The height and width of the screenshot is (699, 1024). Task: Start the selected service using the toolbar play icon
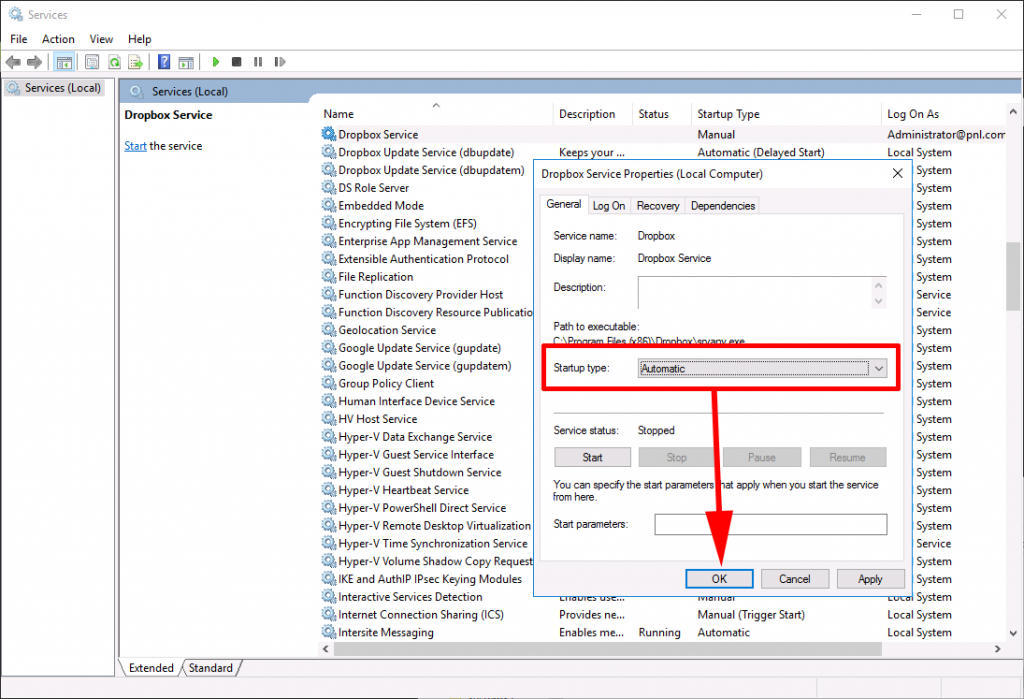click(x=216, y=62)
